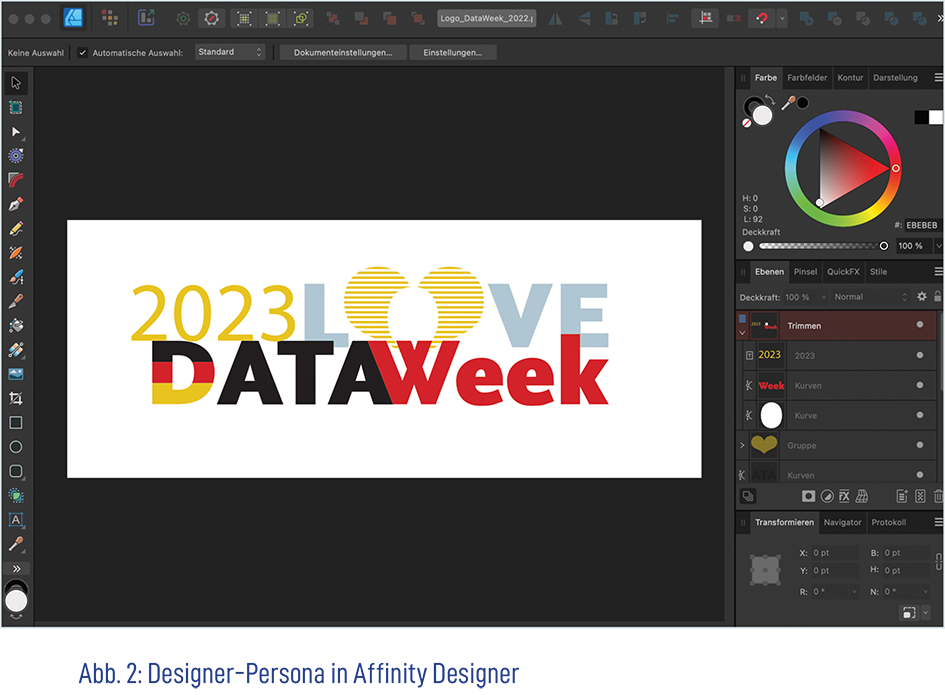This screenshot has width=945, height=695.
Task: Pick the Rectangle shape tool
Action: click(x=16, y=423)
